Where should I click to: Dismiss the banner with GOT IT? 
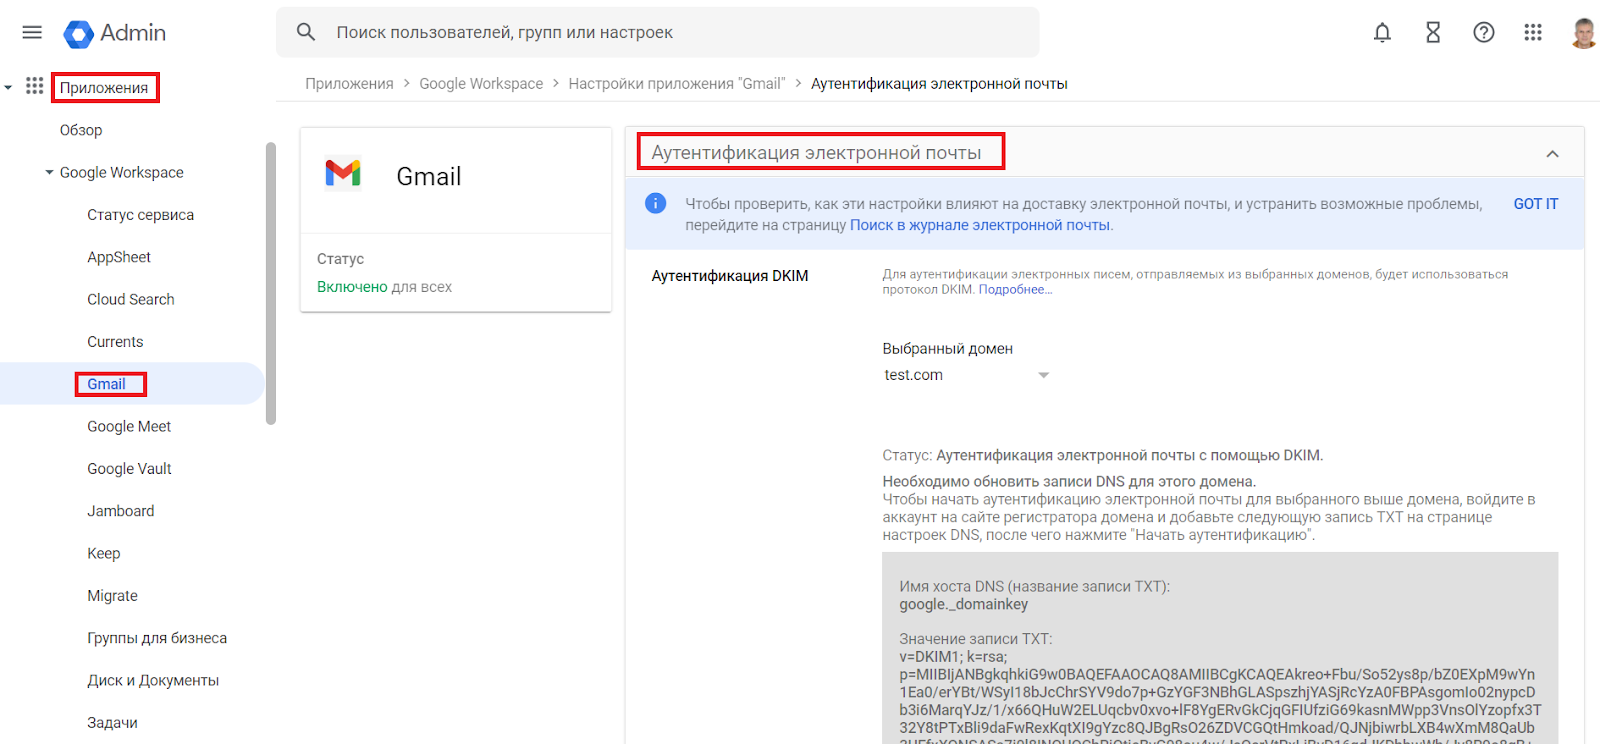pos(1536,204)
